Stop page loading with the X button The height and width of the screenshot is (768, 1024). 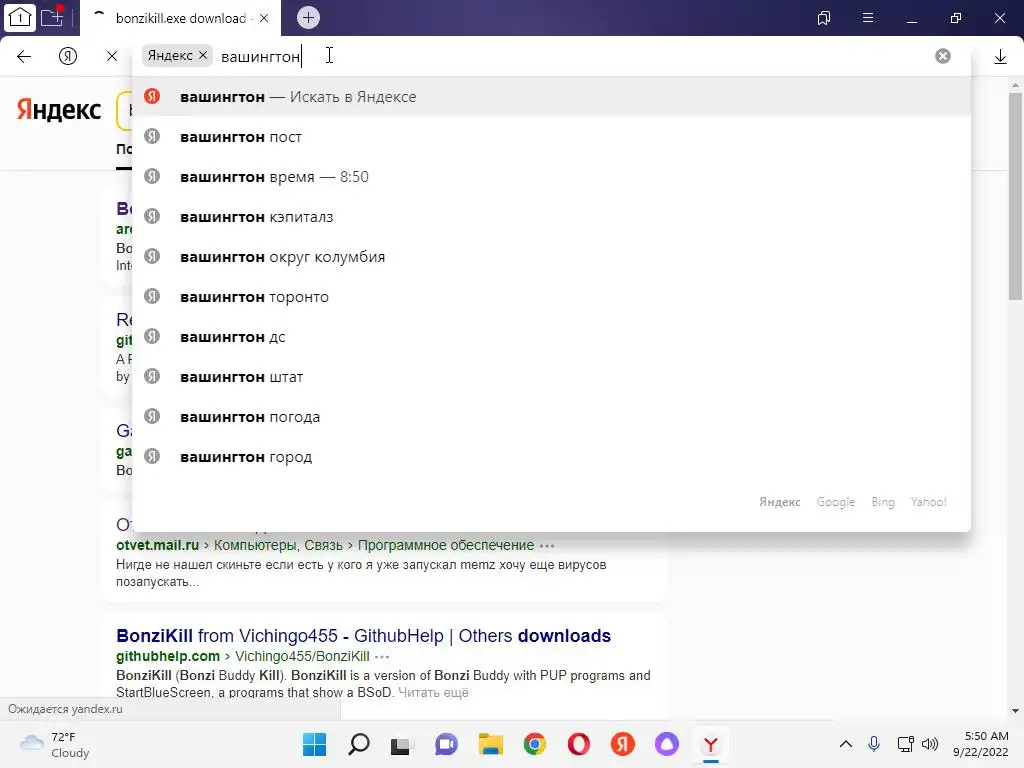pos(112,56)
